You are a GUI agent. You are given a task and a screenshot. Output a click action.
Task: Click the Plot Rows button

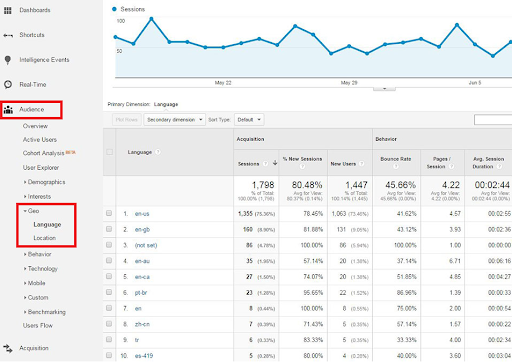[x=127, y=120]
